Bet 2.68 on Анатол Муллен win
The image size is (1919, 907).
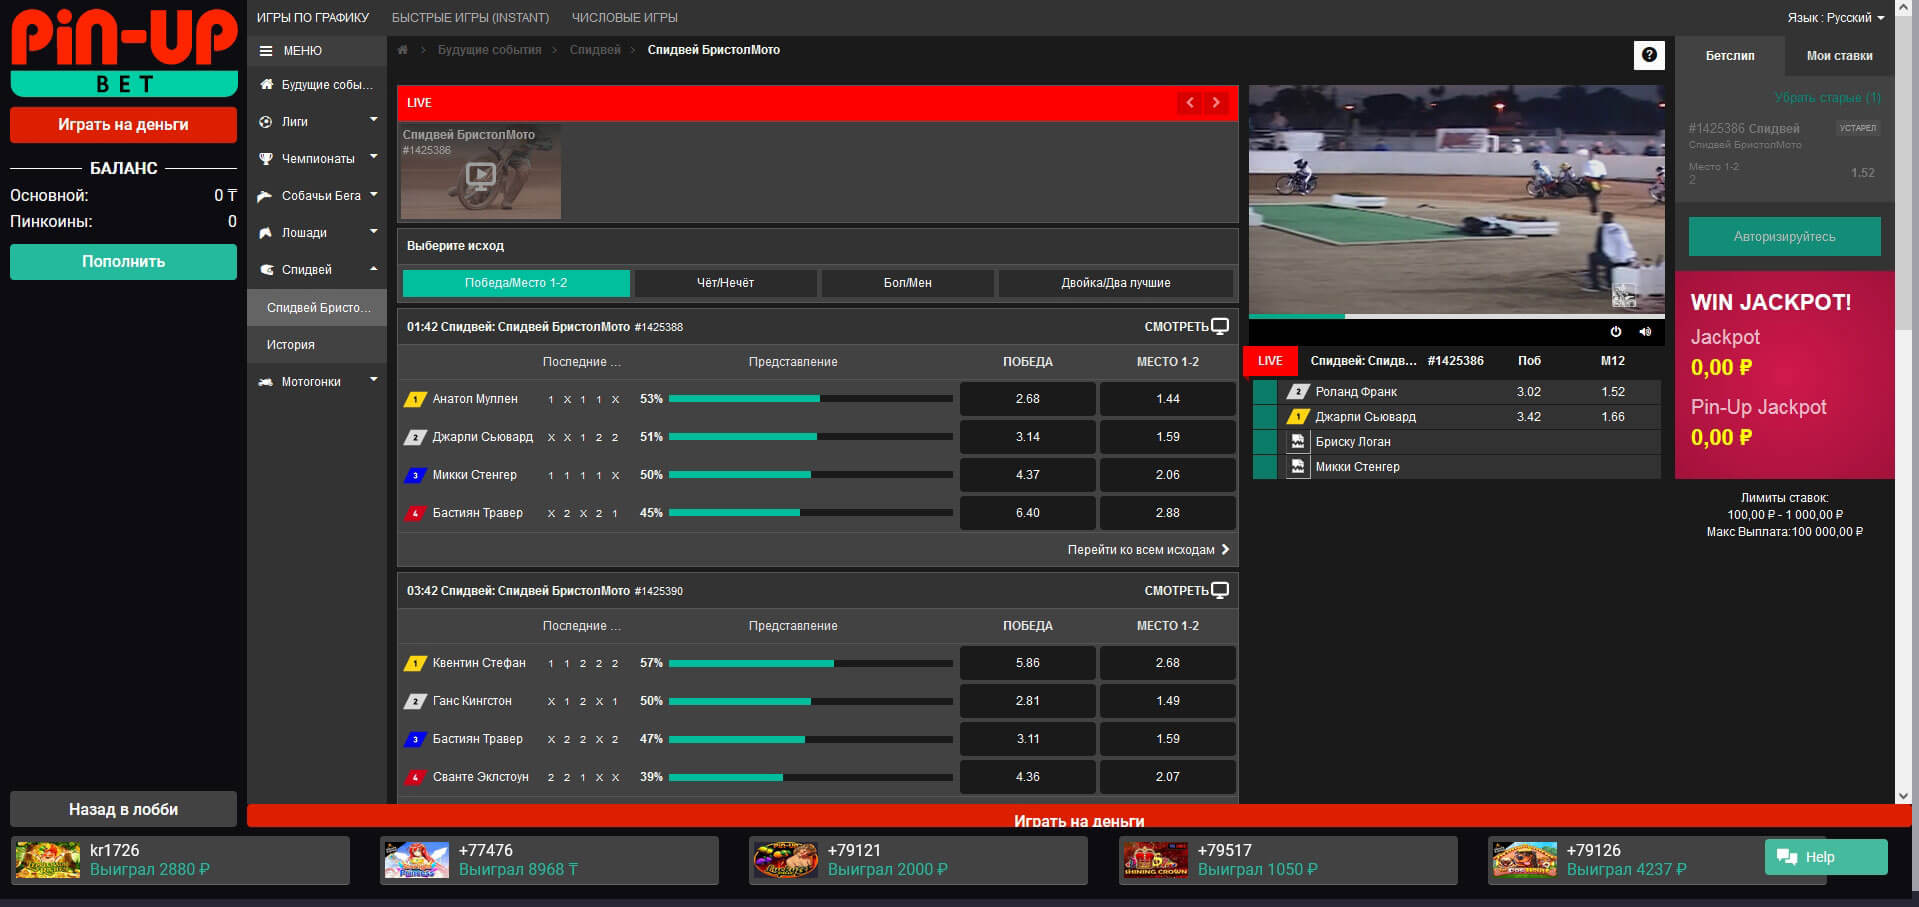tap(1027, 399)
